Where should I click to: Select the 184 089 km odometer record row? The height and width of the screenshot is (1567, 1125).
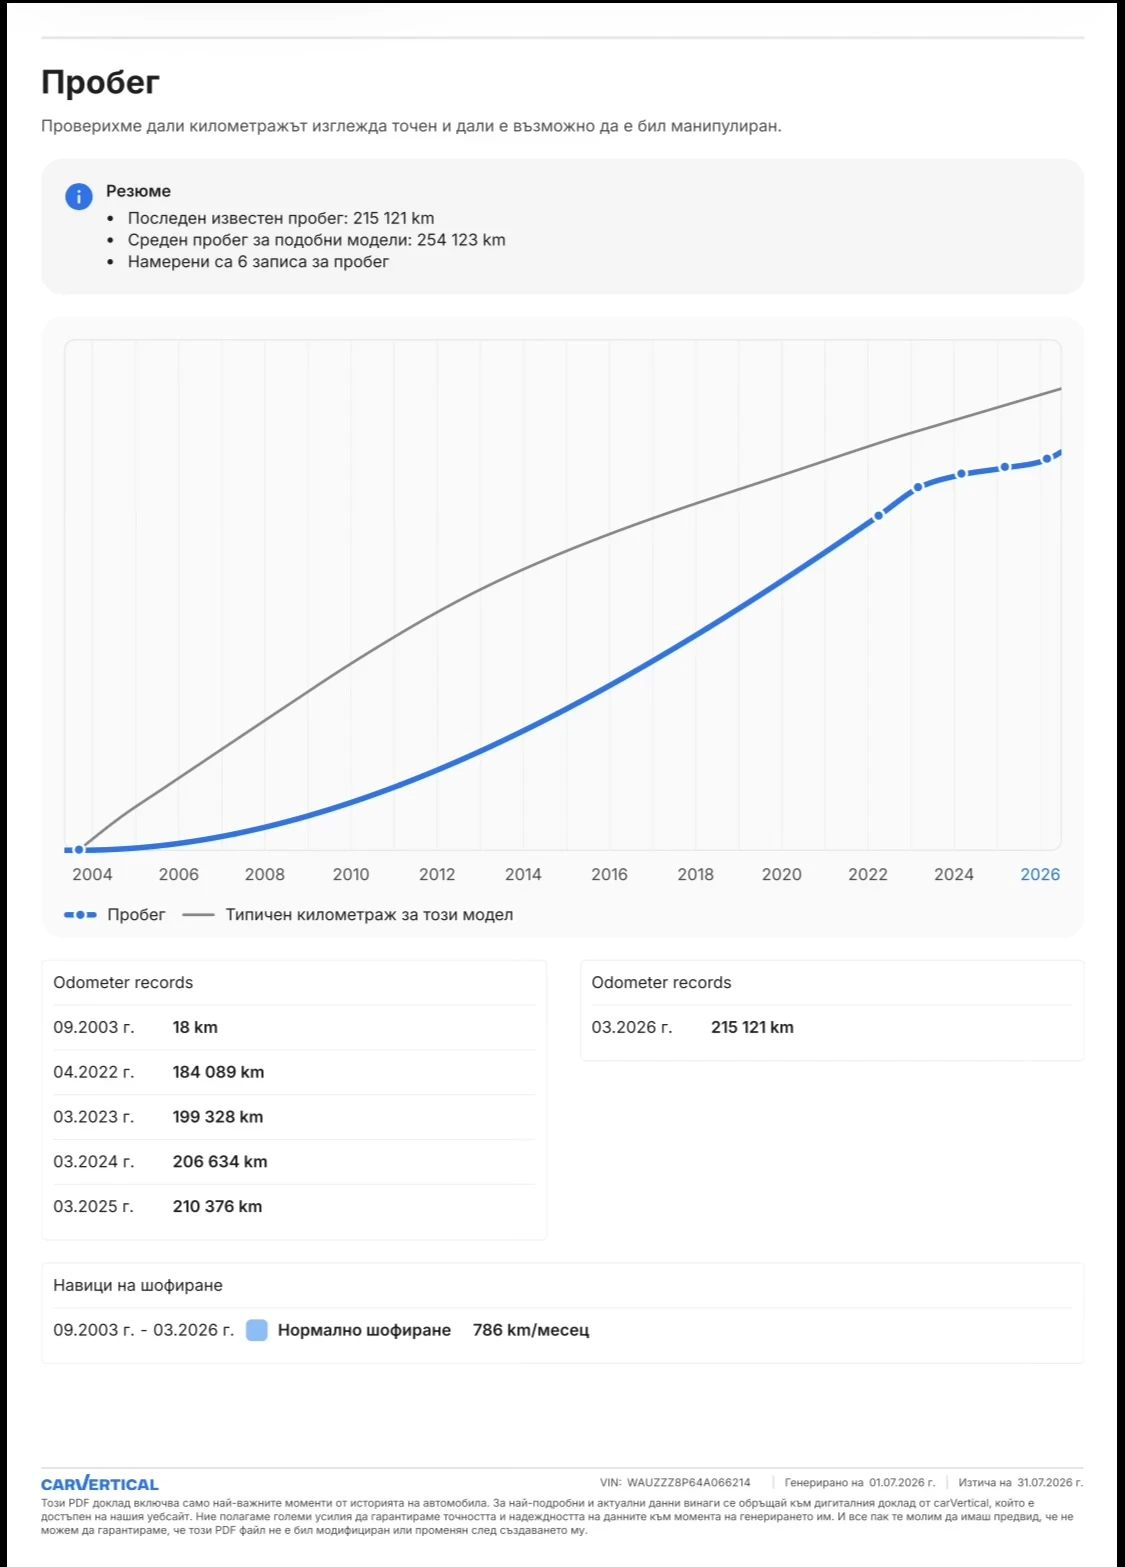point(294,1072)
